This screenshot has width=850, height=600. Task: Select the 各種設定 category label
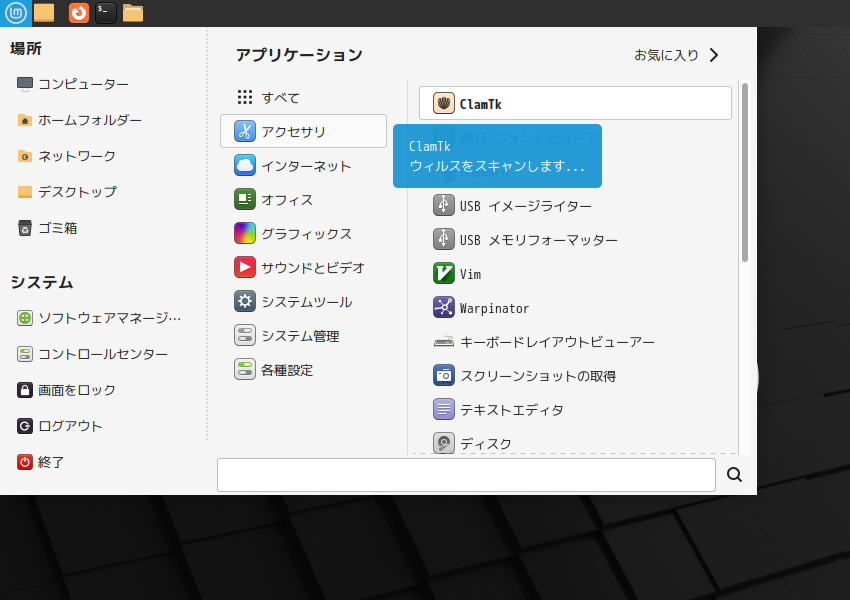[x=287, y=370]
